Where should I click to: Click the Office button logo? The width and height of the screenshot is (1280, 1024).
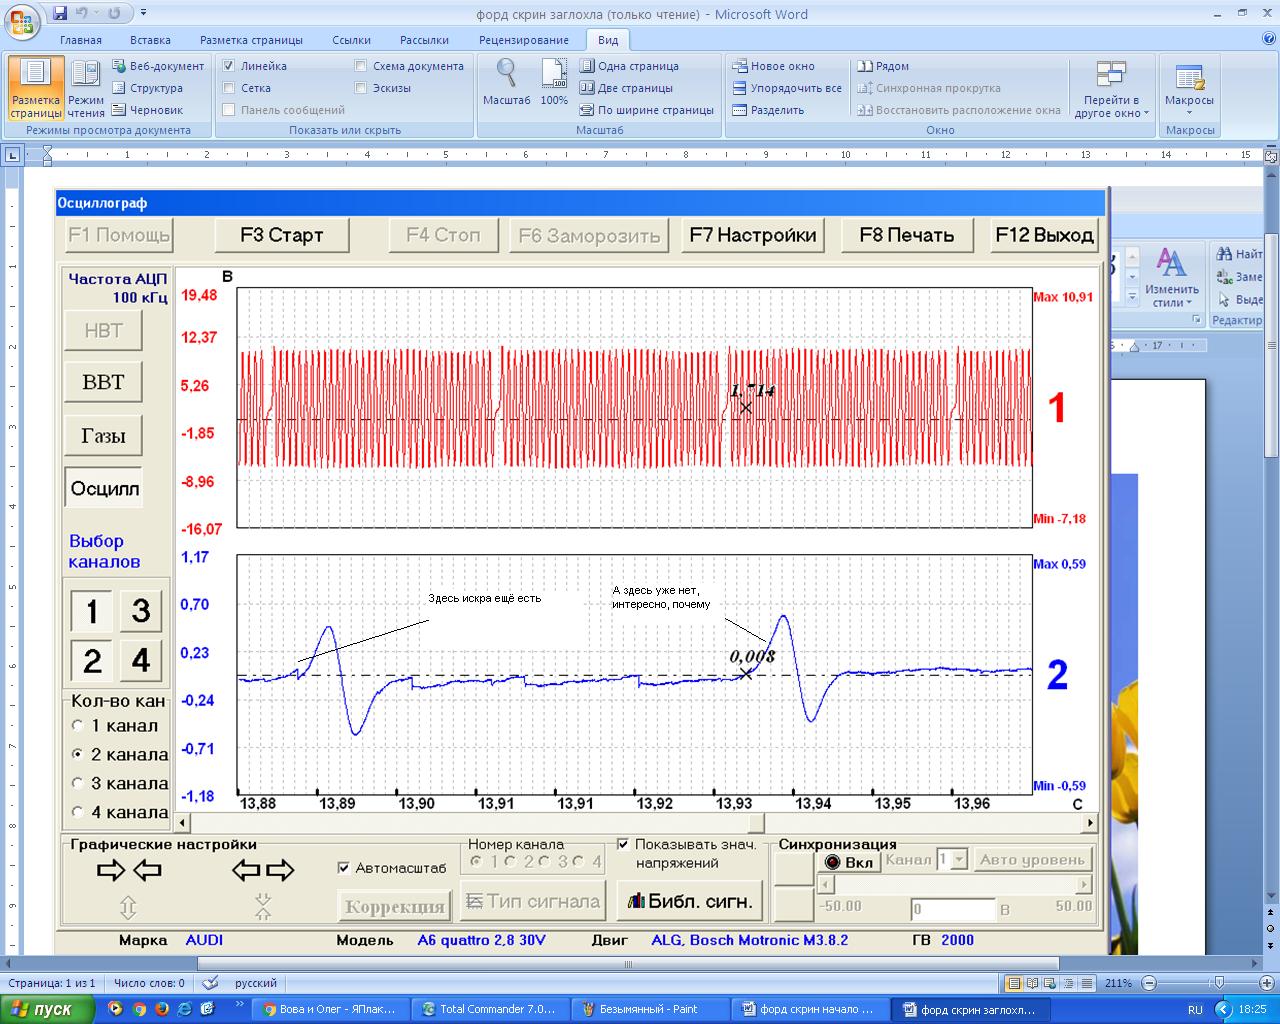point(21,20)
